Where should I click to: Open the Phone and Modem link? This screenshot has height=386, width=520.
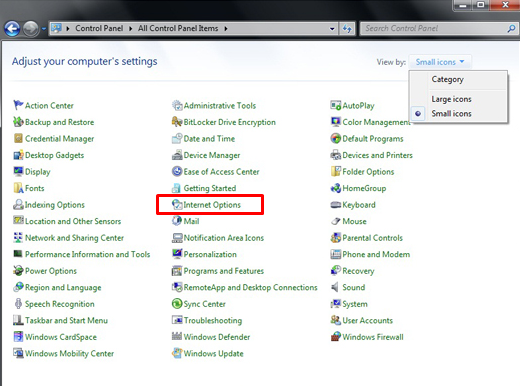[x=376, y=254]
